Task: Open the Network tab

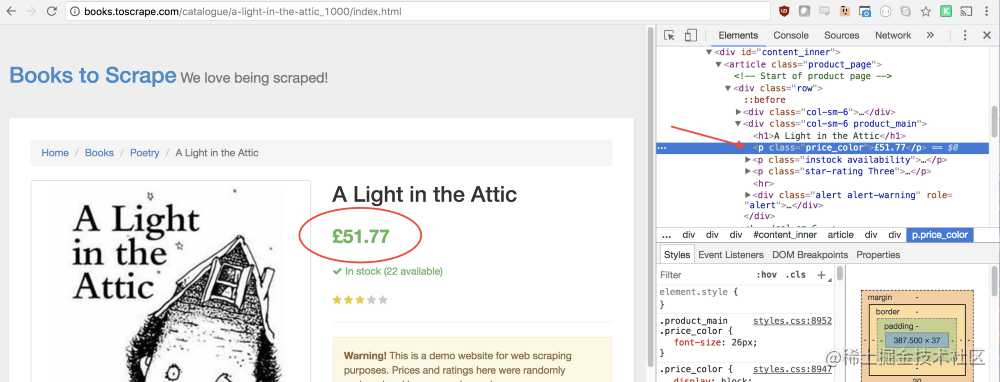Action: pyautogui.click(x=893, y=36)
